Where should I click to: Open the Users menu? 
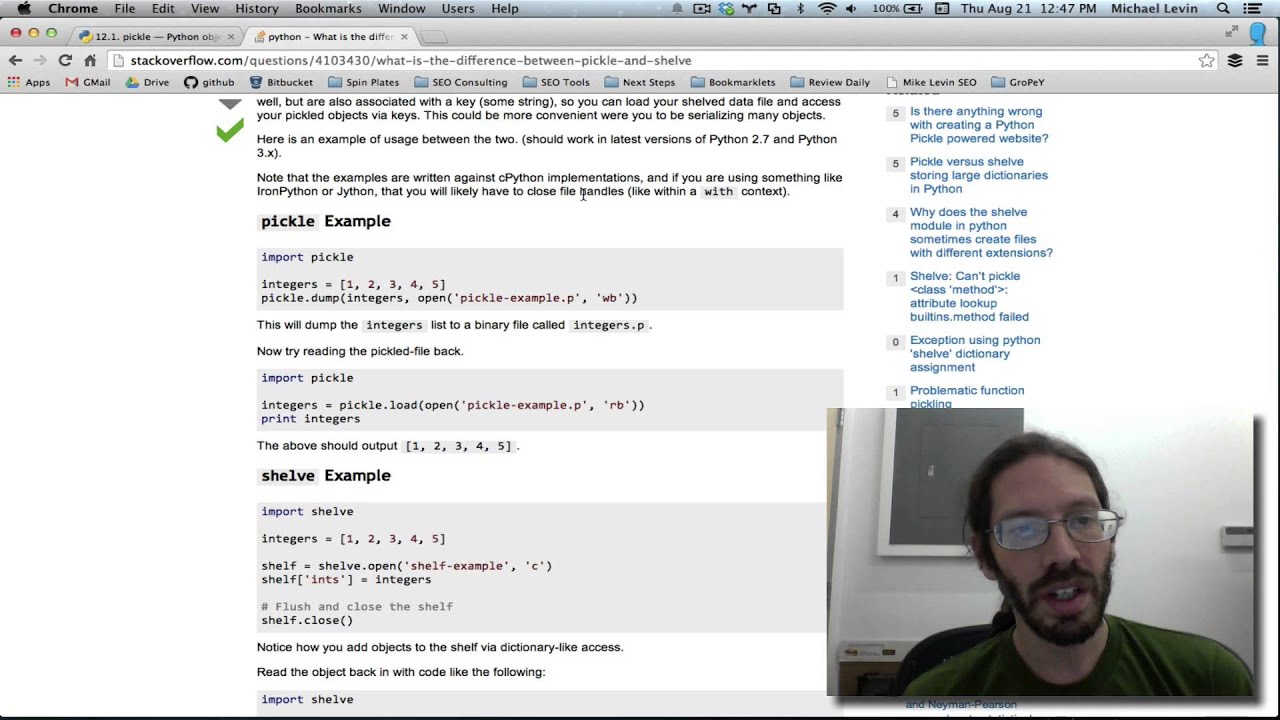pyautogui.click(x=458, y=8)
